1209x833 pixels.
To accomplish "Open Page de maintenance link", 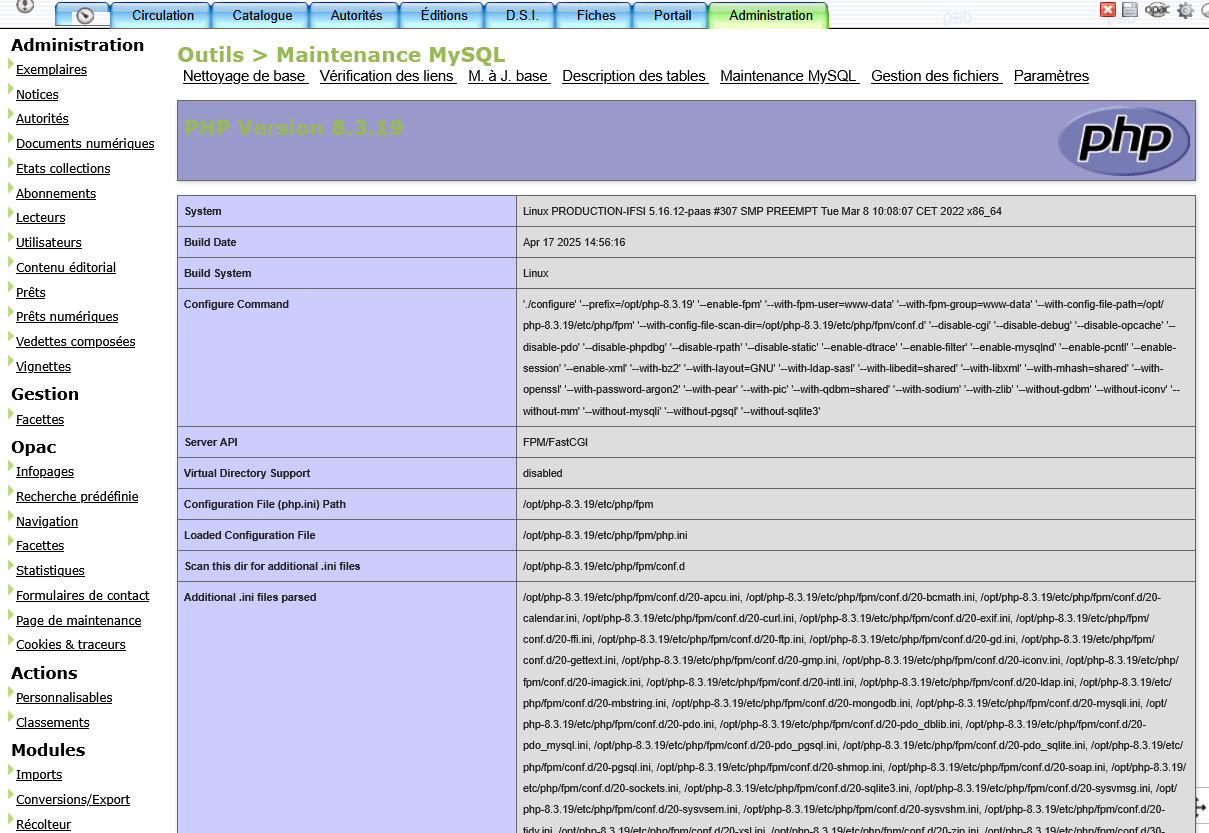I will (x=78, y=621).
